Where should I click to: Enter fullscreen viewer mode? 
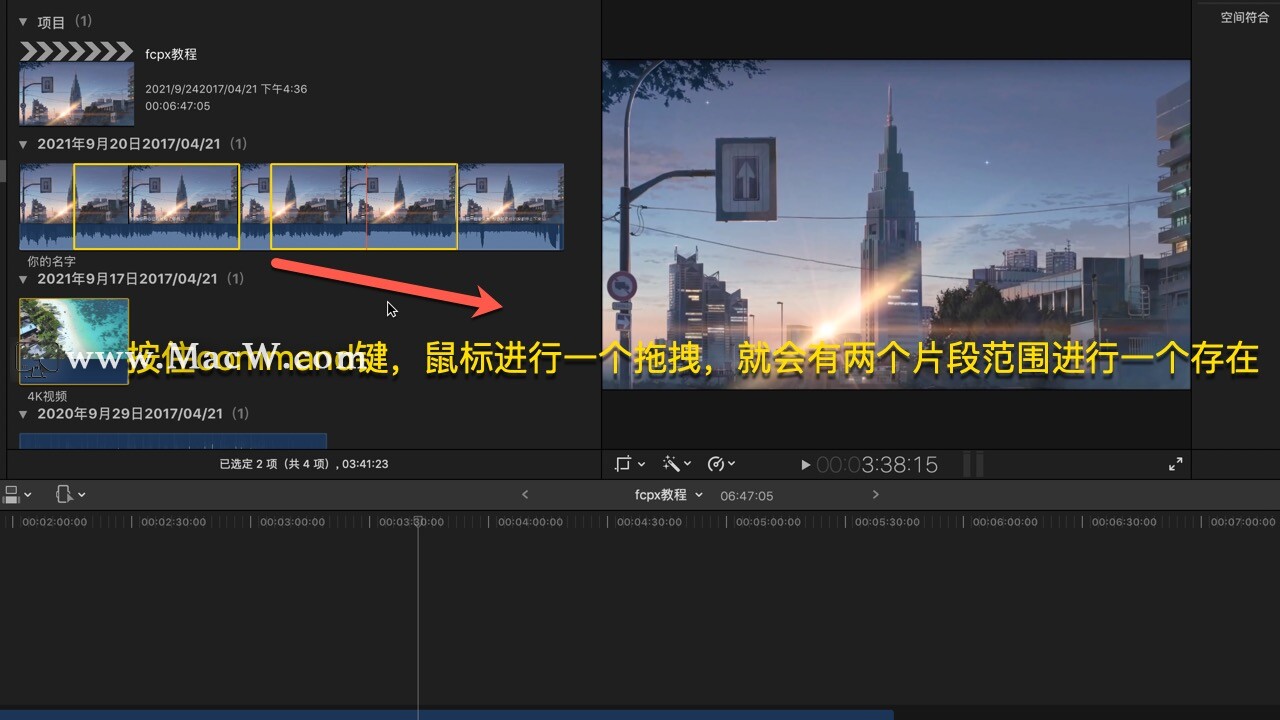(1176, 464)
